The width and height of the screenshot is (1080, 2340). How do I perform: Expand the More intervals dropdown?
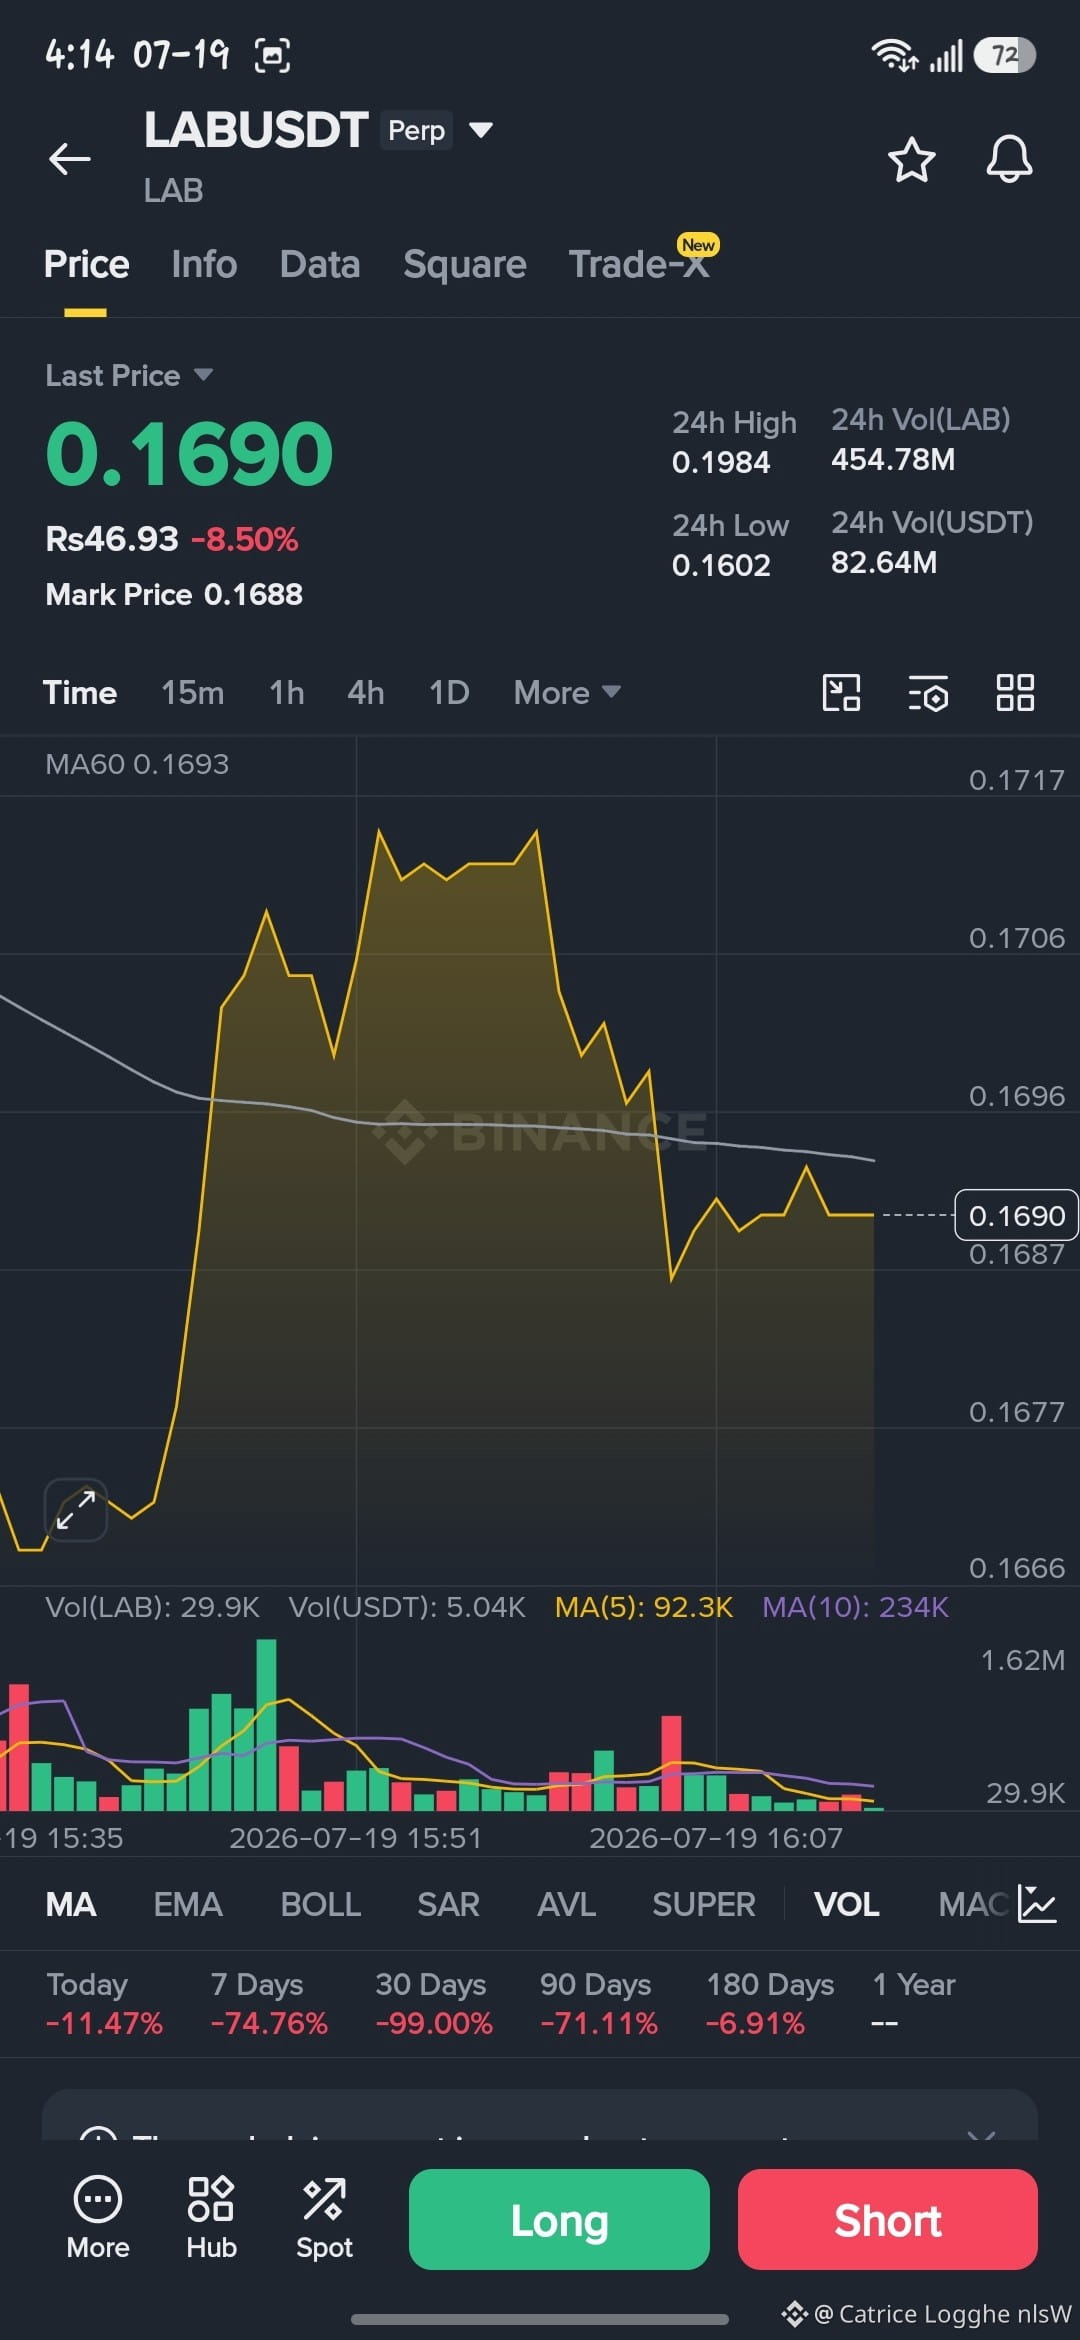[x=567, y=692]
